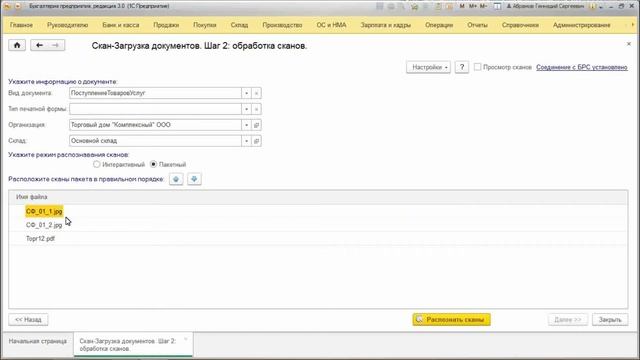Go to the home page icon
This screenshot has height=360, width=640.
17,45
